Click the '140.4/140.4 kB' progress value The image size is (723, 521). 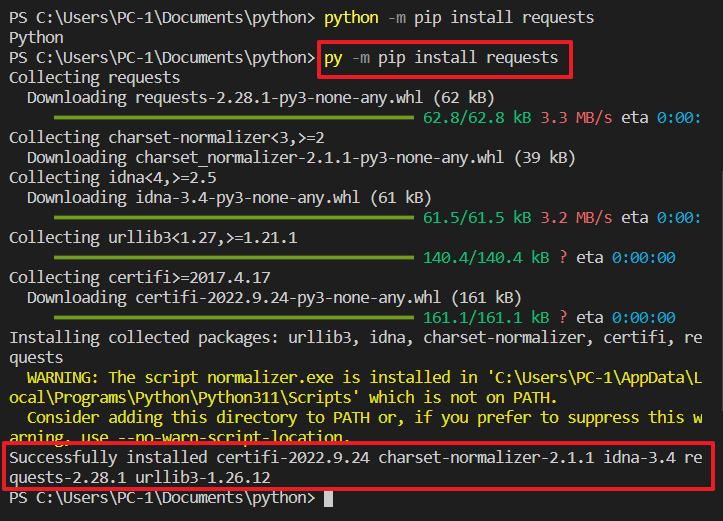(486, 258)
